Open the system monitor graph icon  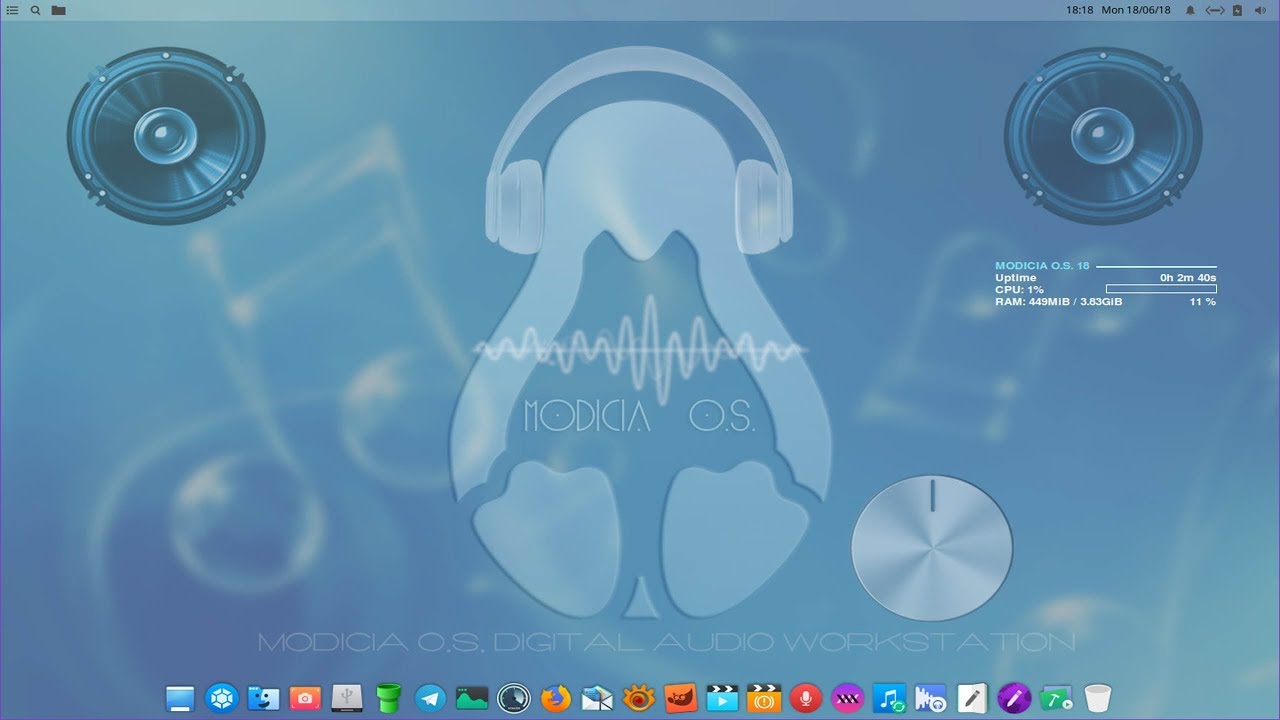(x=472, y=698)
